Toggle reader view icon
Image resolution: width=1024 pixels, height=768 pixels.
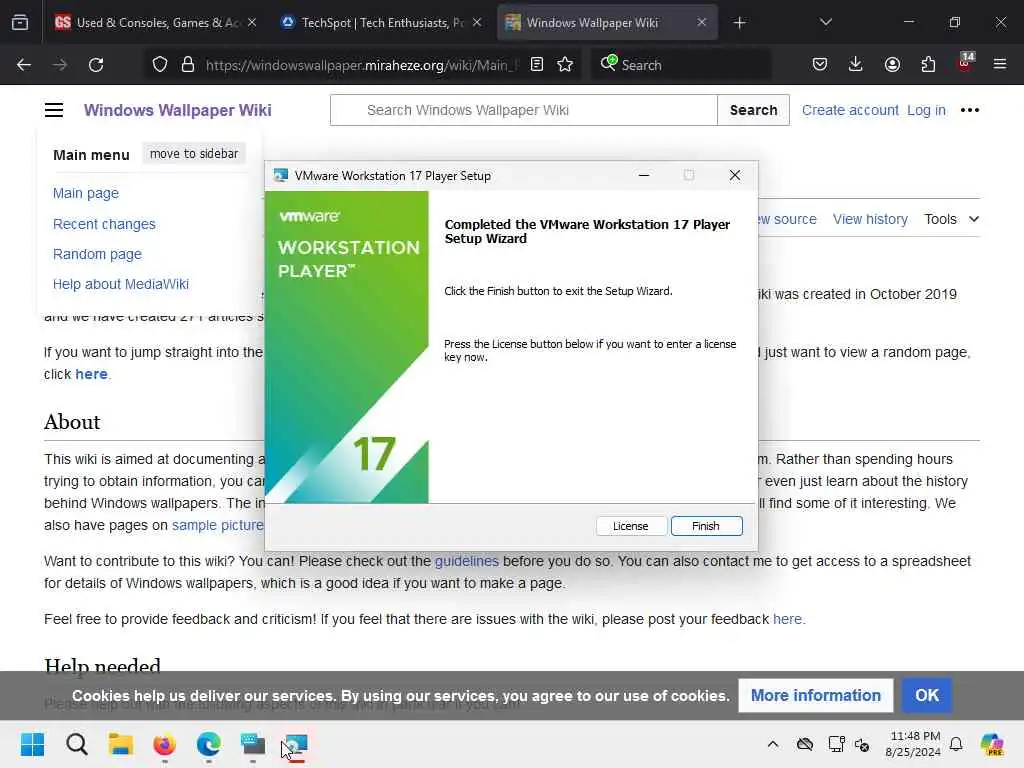(537, 65)
